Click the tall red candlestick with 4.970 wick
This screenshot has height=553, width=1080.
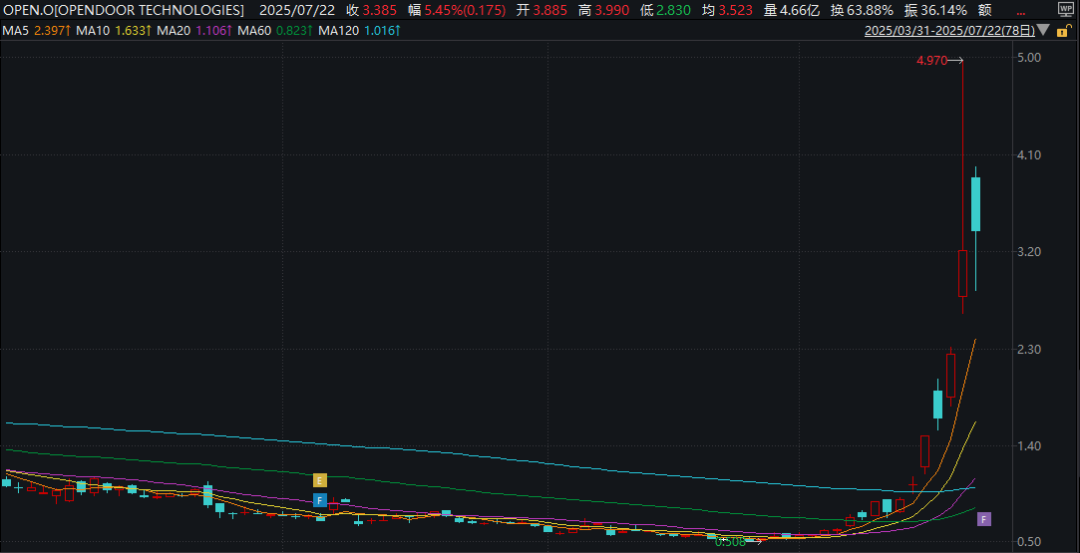coord(962,273)
